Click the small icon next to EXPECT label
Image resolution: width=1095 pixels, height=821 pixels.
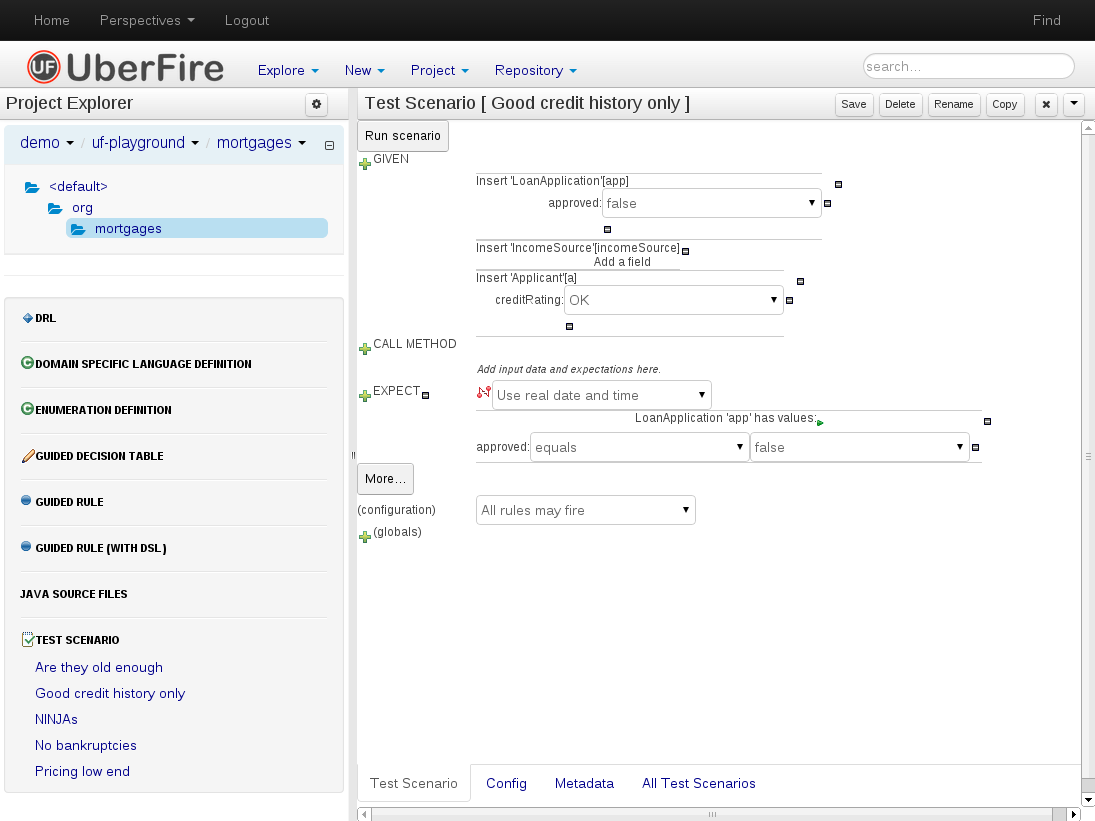tap(426, 395)
